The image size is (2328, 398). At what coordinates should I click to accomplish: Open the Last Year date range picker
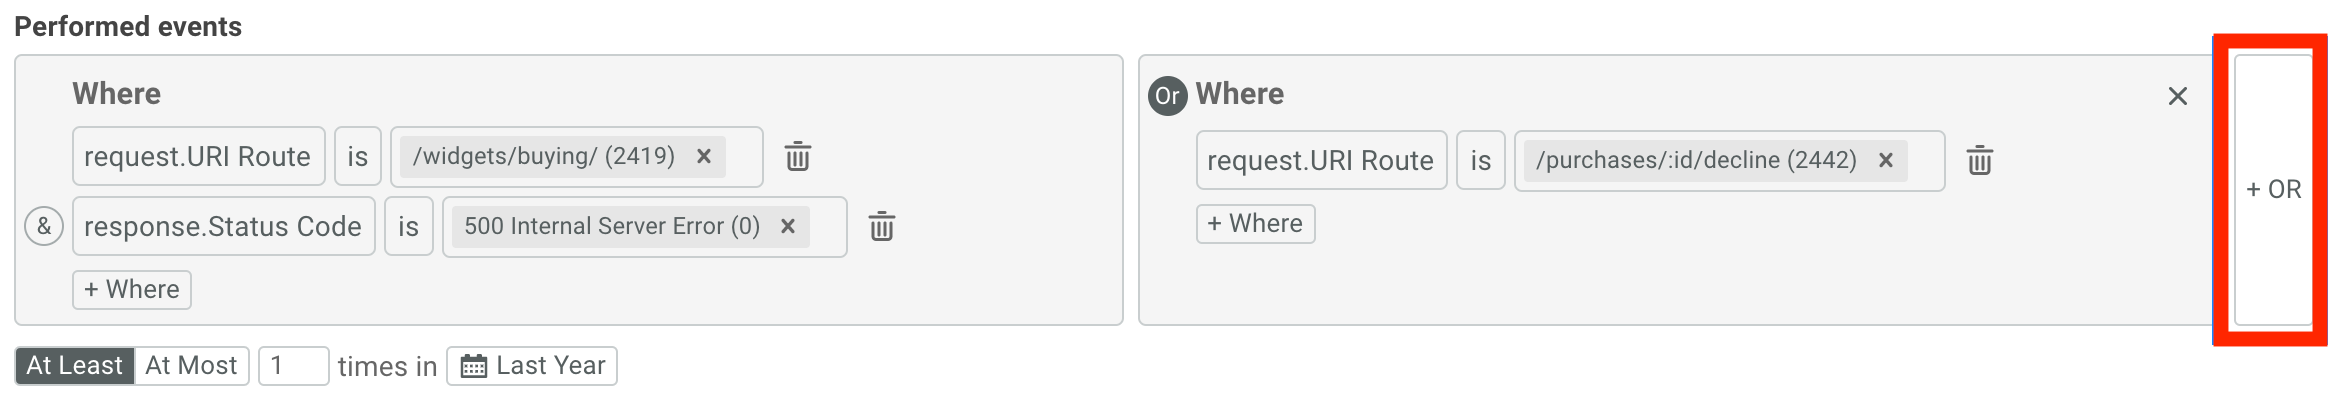point(532,366)
